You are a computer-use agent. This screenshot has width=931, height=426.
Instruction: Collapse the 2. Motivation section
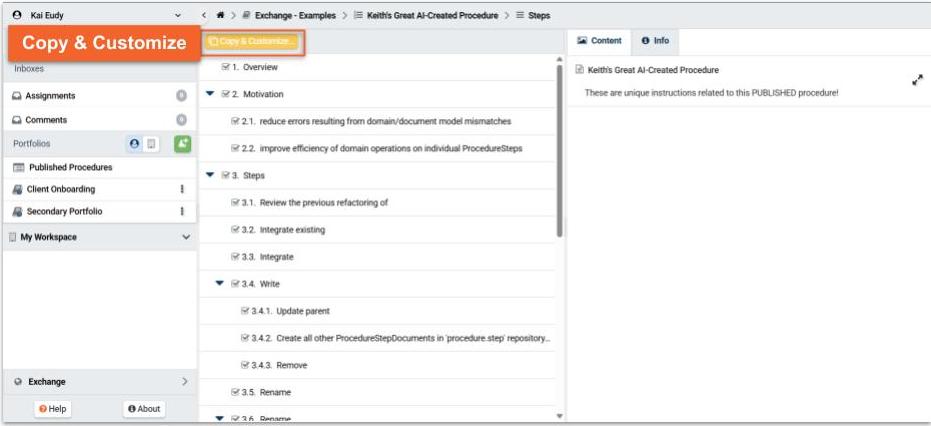(210, 94)
